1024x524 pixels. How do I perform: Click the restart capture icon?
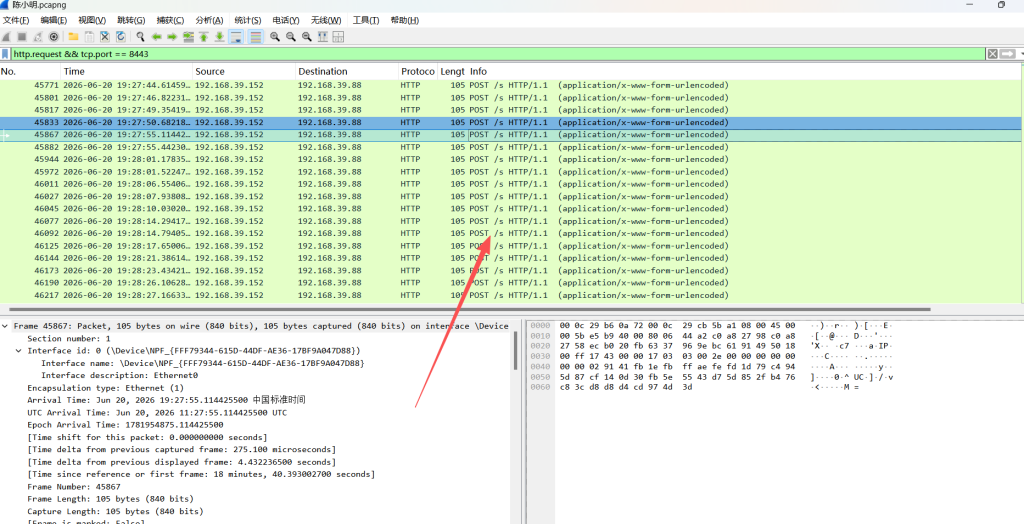click(x=38, y=37)
